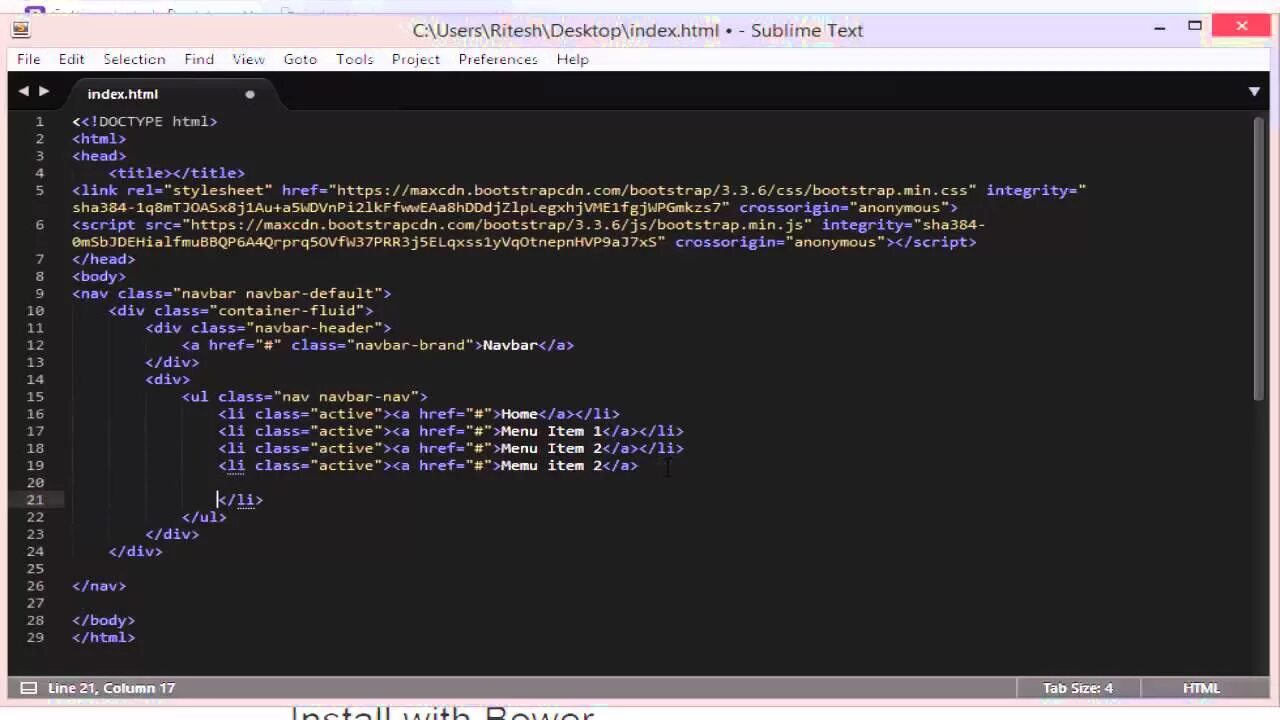Go to previous tab with left arrow
Viewport: 1280px width, 720px height.
[24, 91]
